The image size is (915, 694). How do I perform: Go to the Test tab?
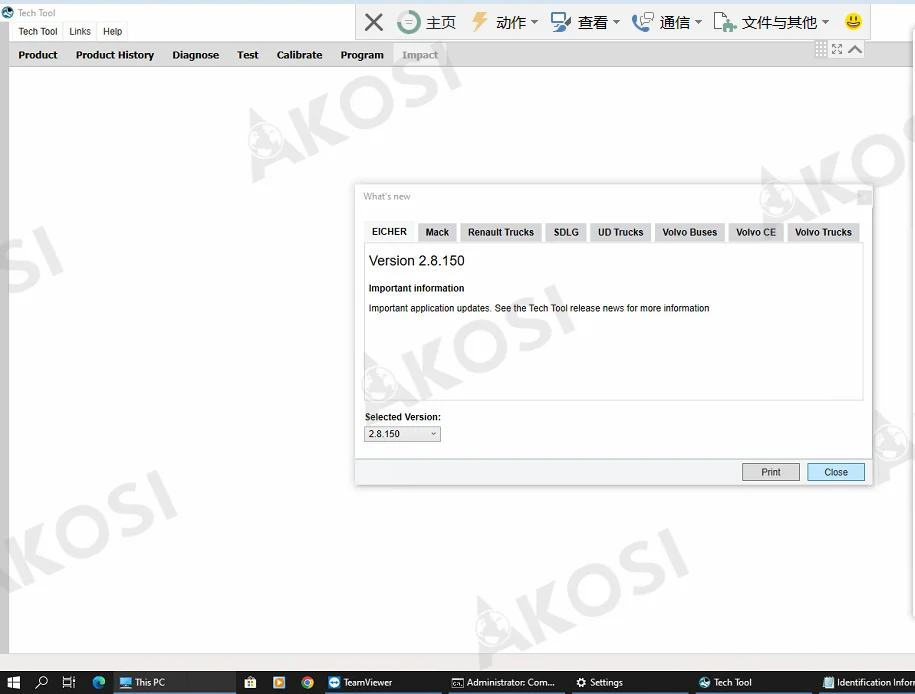(x=247, y=55)
